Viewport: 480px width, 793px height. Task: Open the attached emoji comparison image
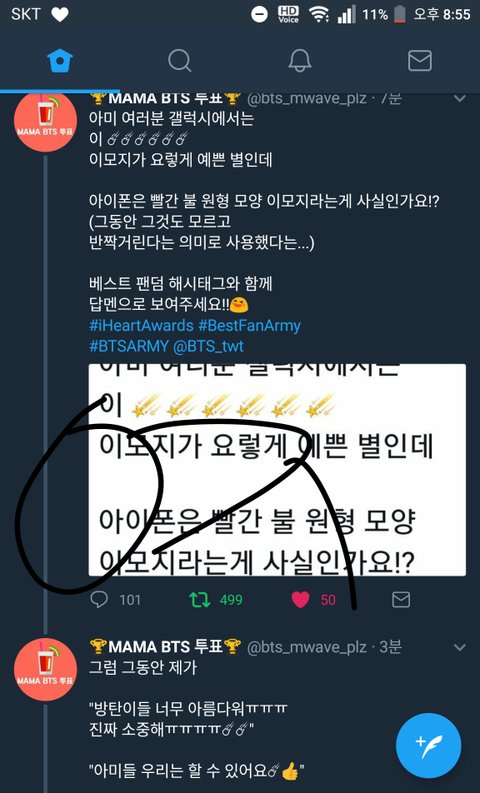[277, 469]
